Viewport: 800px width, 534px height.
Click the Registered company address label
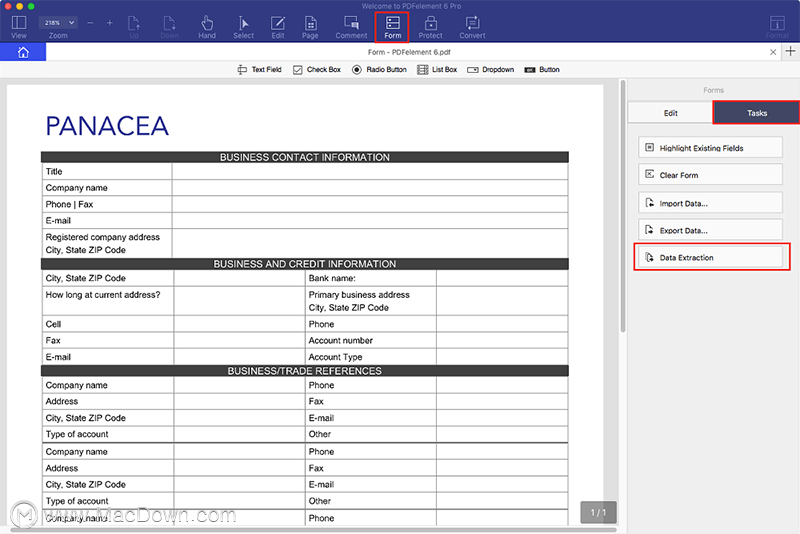coord(103,237)
